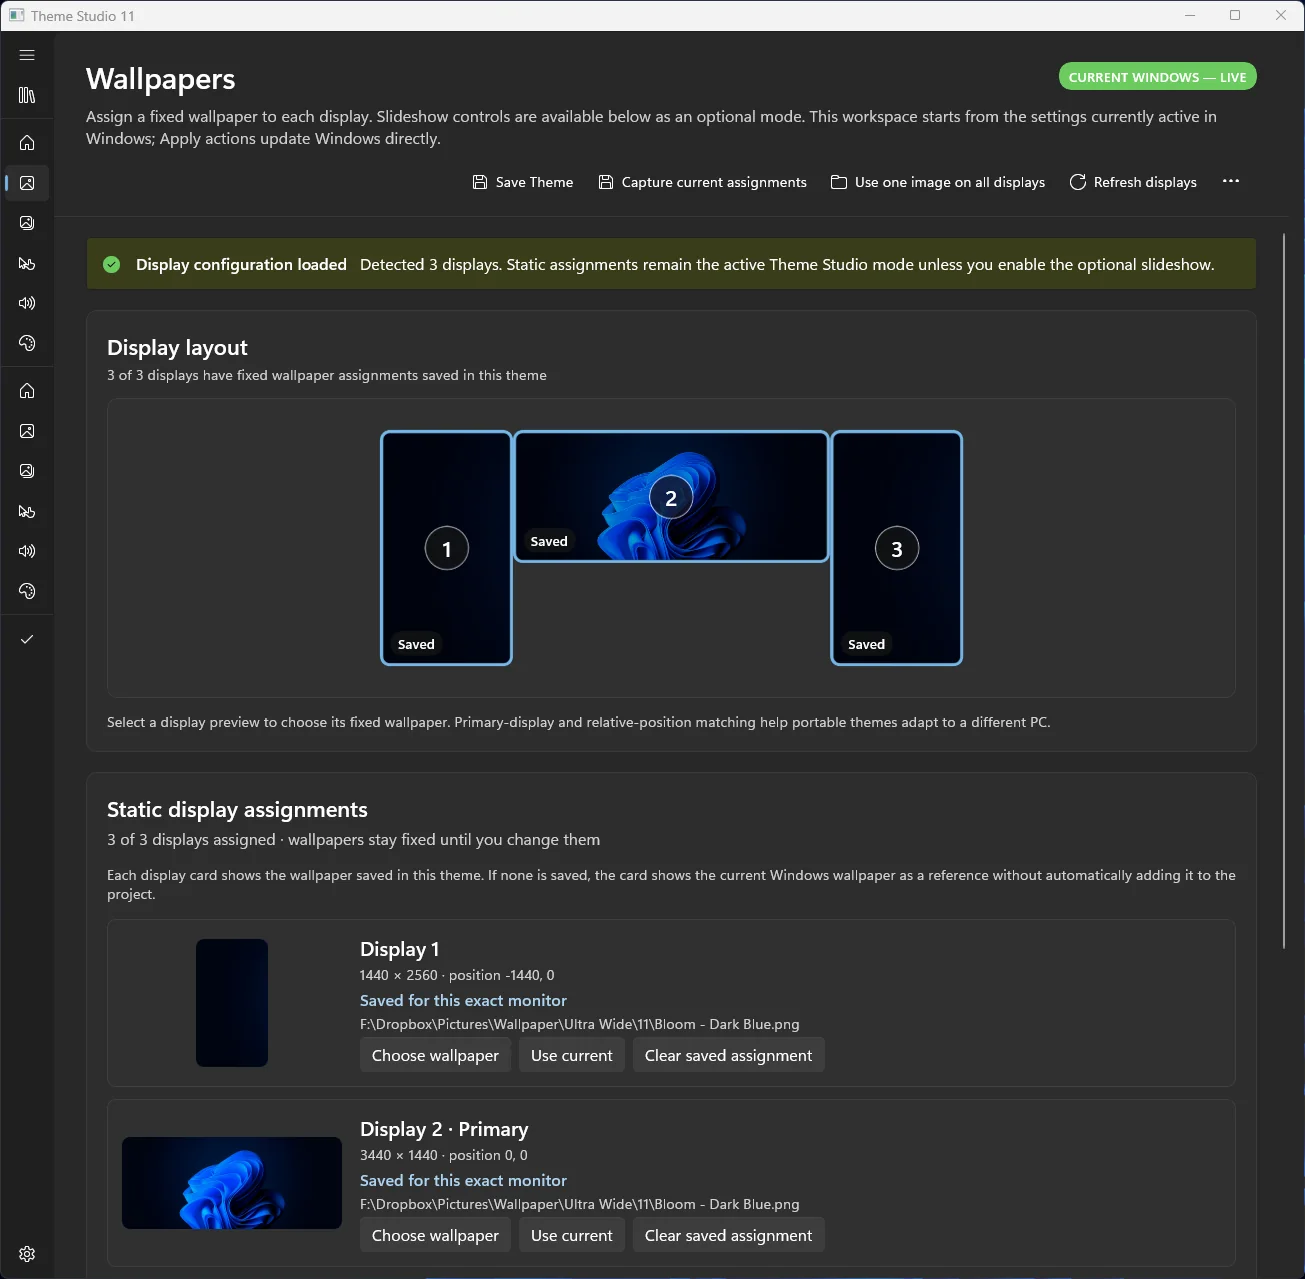
Task: Click the green check icon in info banner
Action: pyautogui.click(x=112, y=264)
